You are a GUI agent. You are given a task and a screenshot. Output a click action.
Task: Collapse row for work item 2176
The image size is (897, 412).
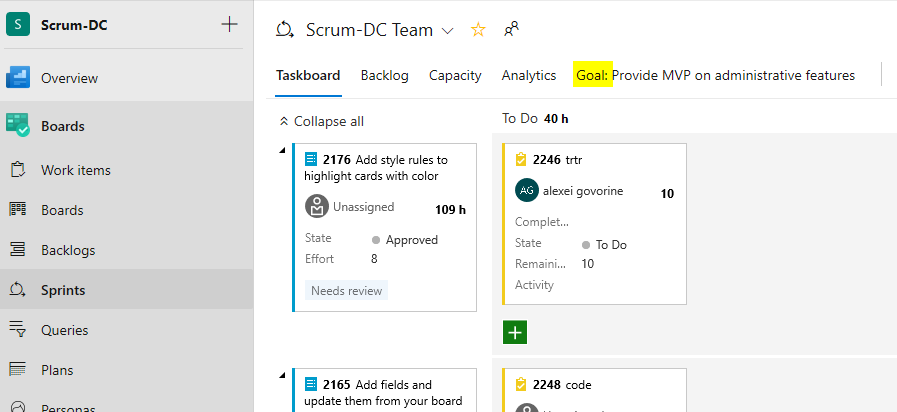tap(282, 151)
